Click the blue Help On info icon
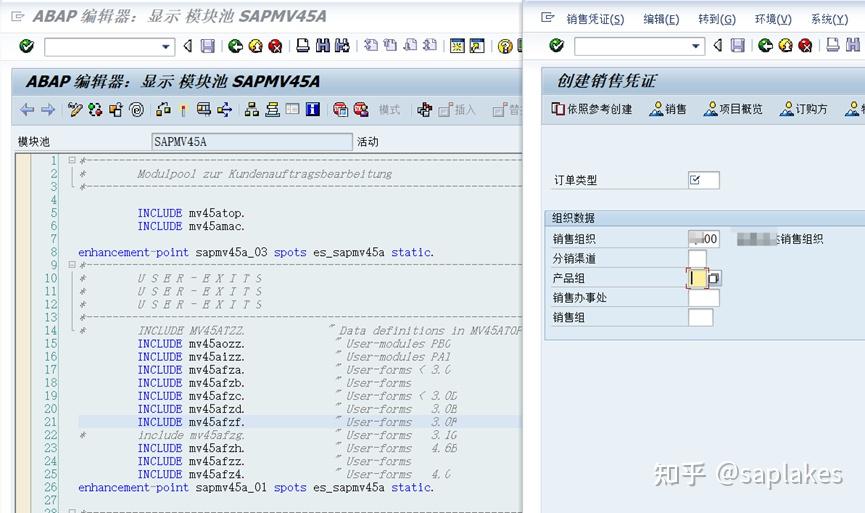 (x=313, y=109)
